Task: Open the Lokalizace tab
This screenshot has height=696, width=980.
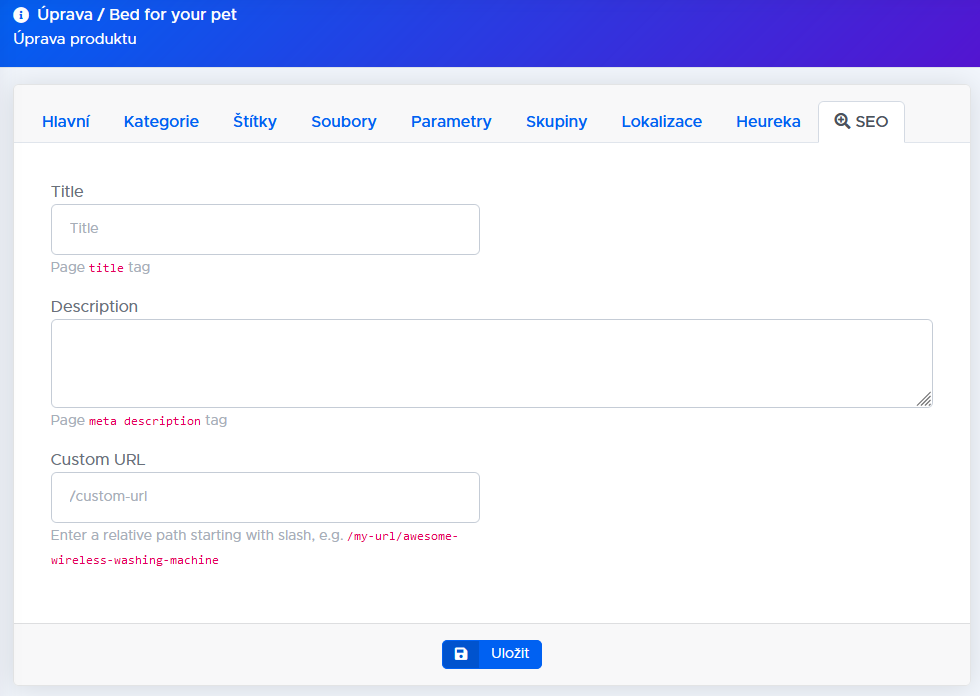Action: (661, 122)
